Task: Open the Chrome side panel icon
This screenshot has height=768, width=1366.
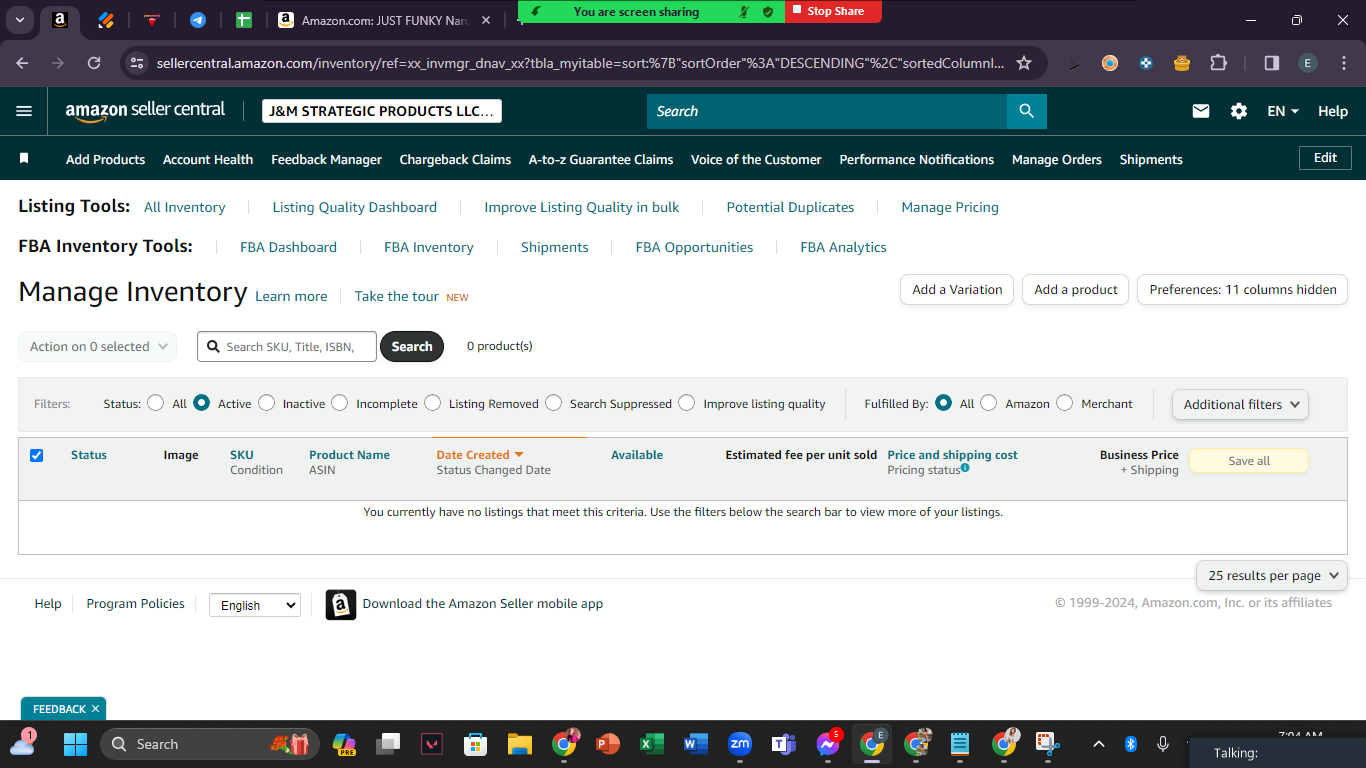Action: coord(1272,63)
